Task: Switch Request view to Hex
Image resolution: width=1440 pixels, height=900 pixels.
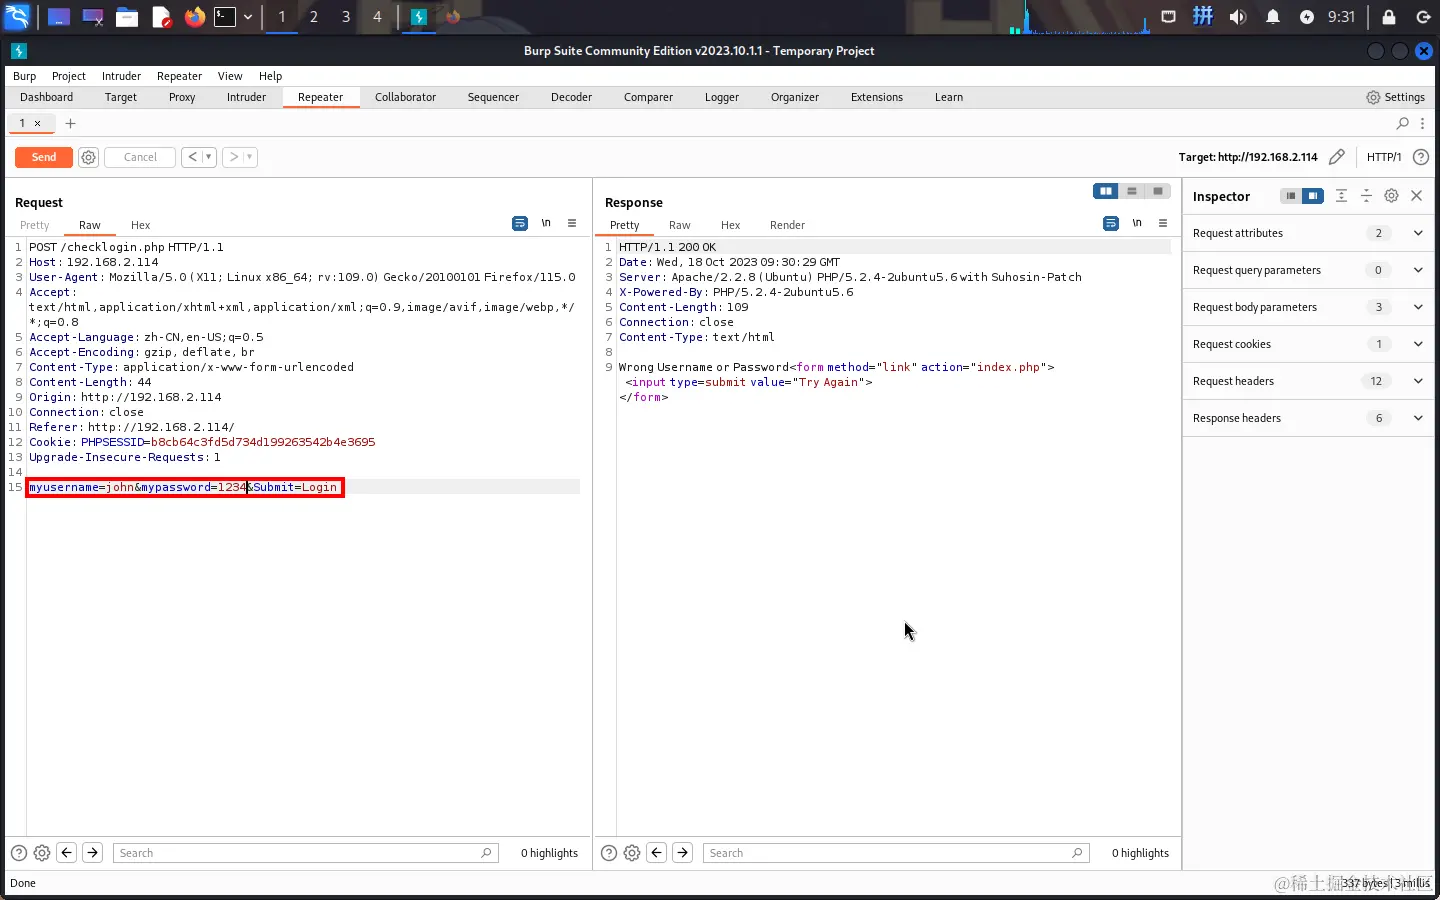Action: (x=140, y=225)
